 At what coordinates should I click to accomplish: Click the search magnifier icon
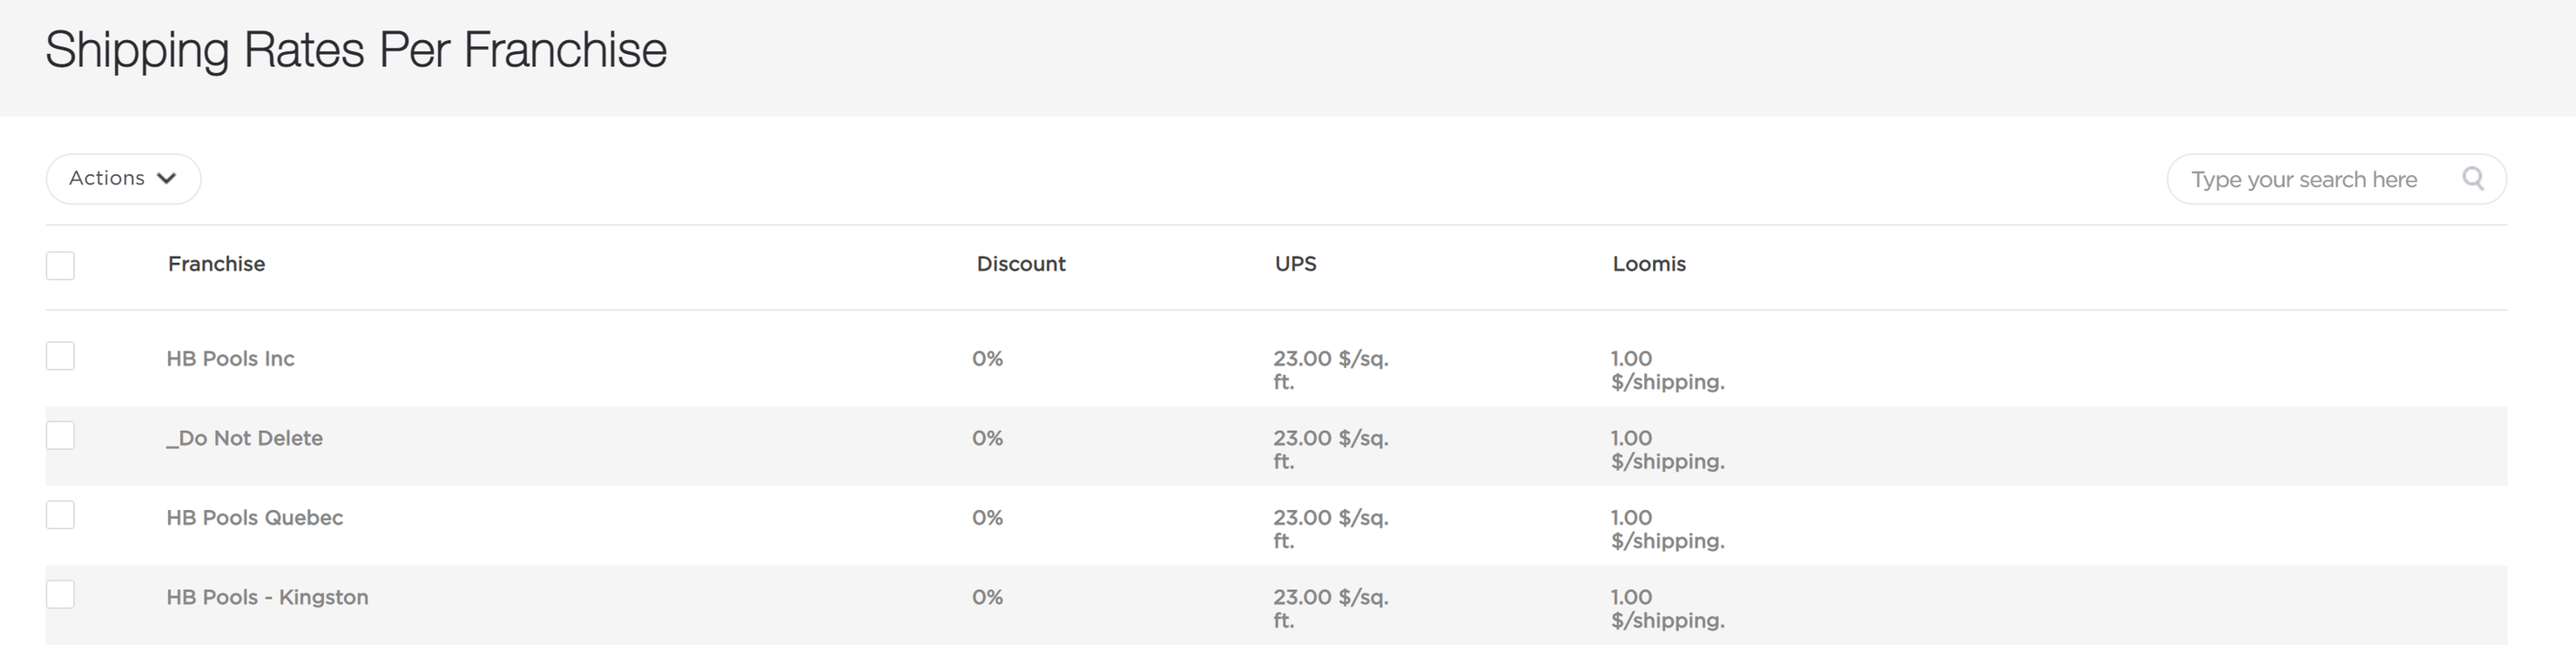pyautogui.click(x=2473, y=178)
